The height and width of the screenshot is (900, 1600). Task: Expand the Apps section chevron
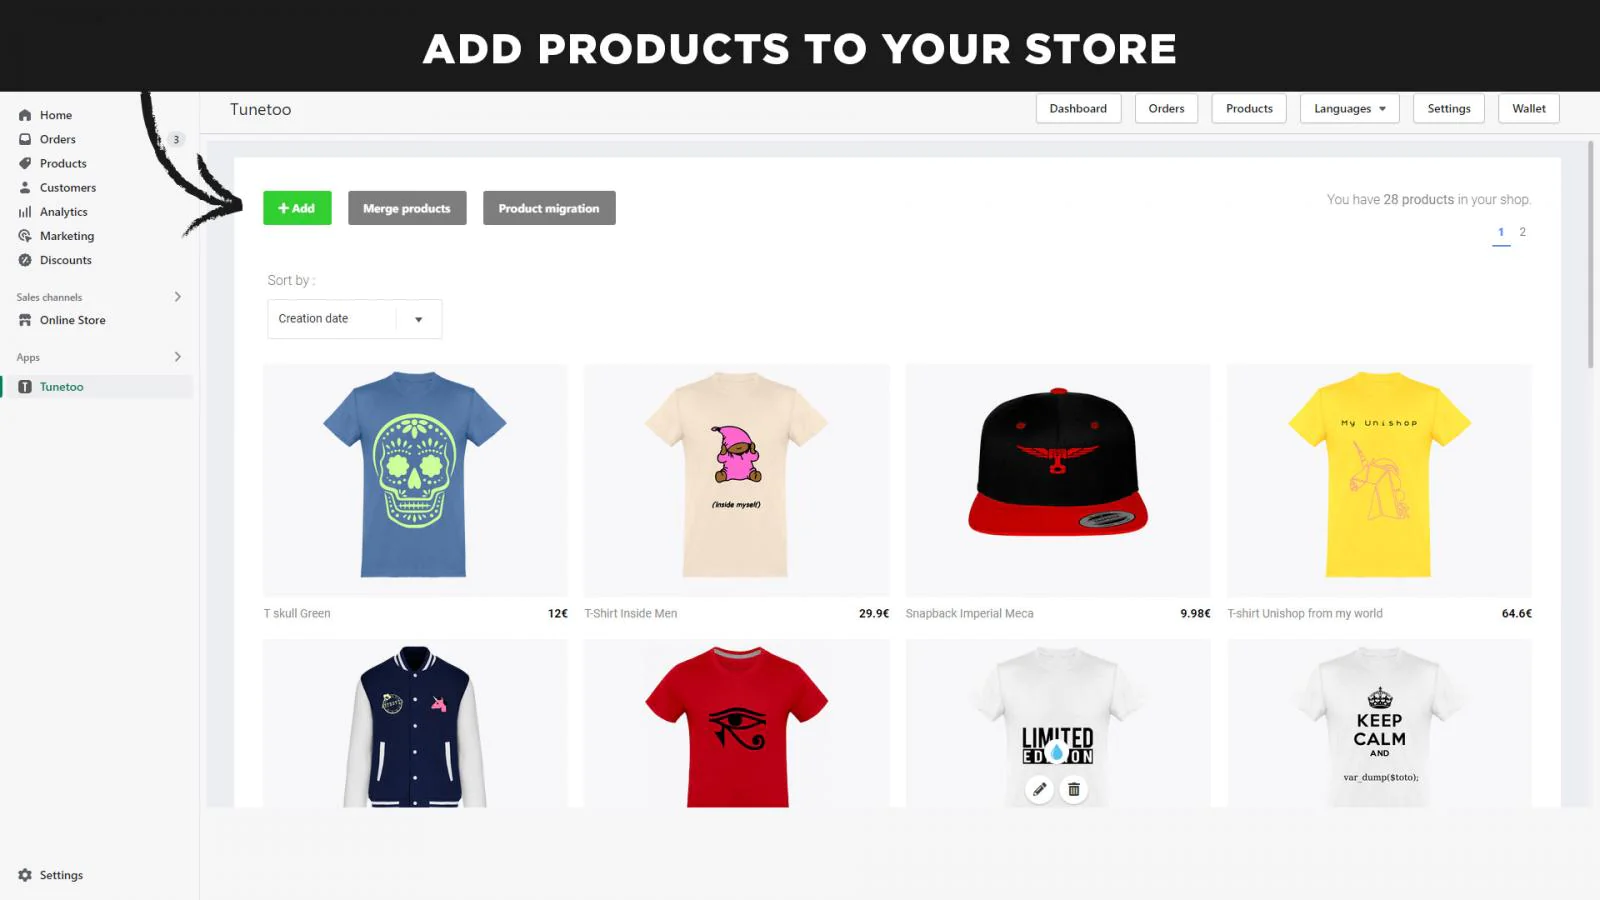coord(178,357)
